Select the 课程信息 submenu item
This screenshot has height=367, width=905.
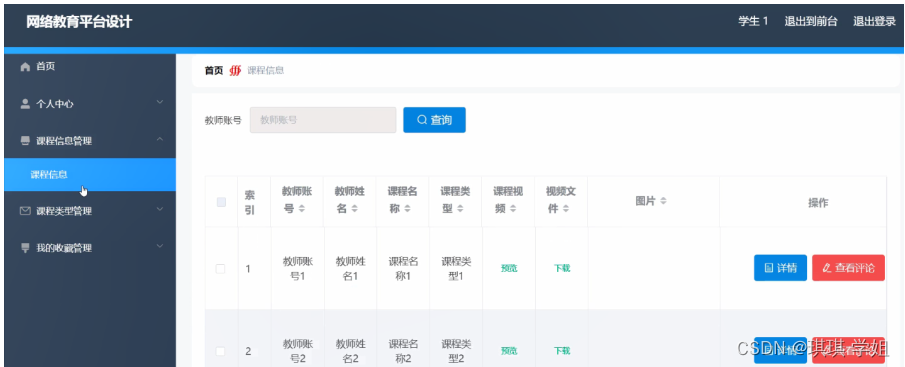[90, 175]
